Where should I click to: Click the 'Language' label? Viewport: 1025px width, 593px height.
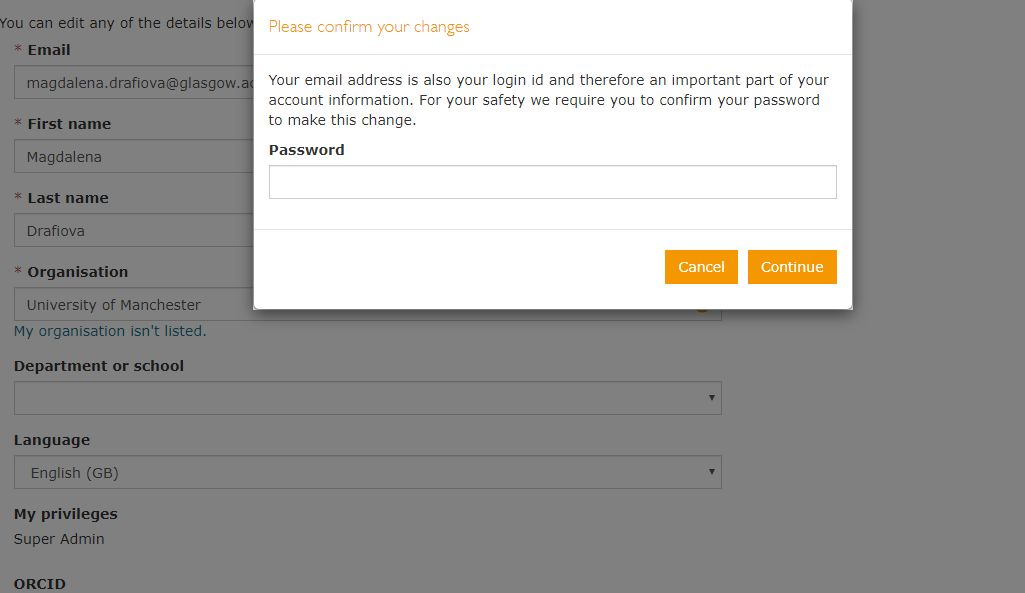(x=52, y=440)
